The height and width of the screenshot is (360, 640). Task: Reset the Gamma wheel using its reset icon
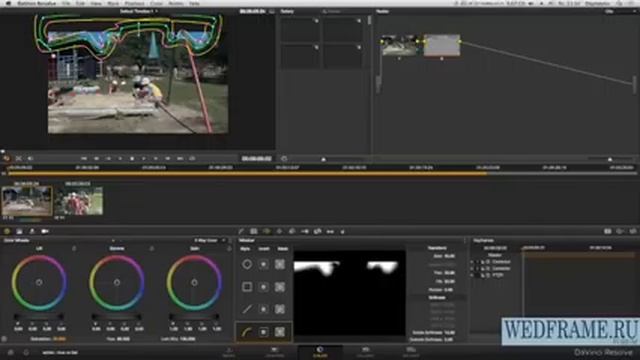pyautogui.click(x=151, y=249)
